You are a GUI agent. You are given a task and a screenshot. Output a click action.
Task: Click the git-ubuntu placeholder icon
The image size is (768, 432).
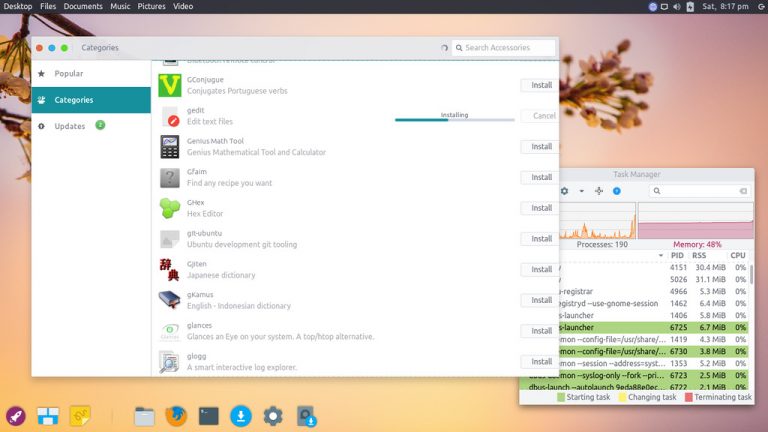[x=169, y=239]
